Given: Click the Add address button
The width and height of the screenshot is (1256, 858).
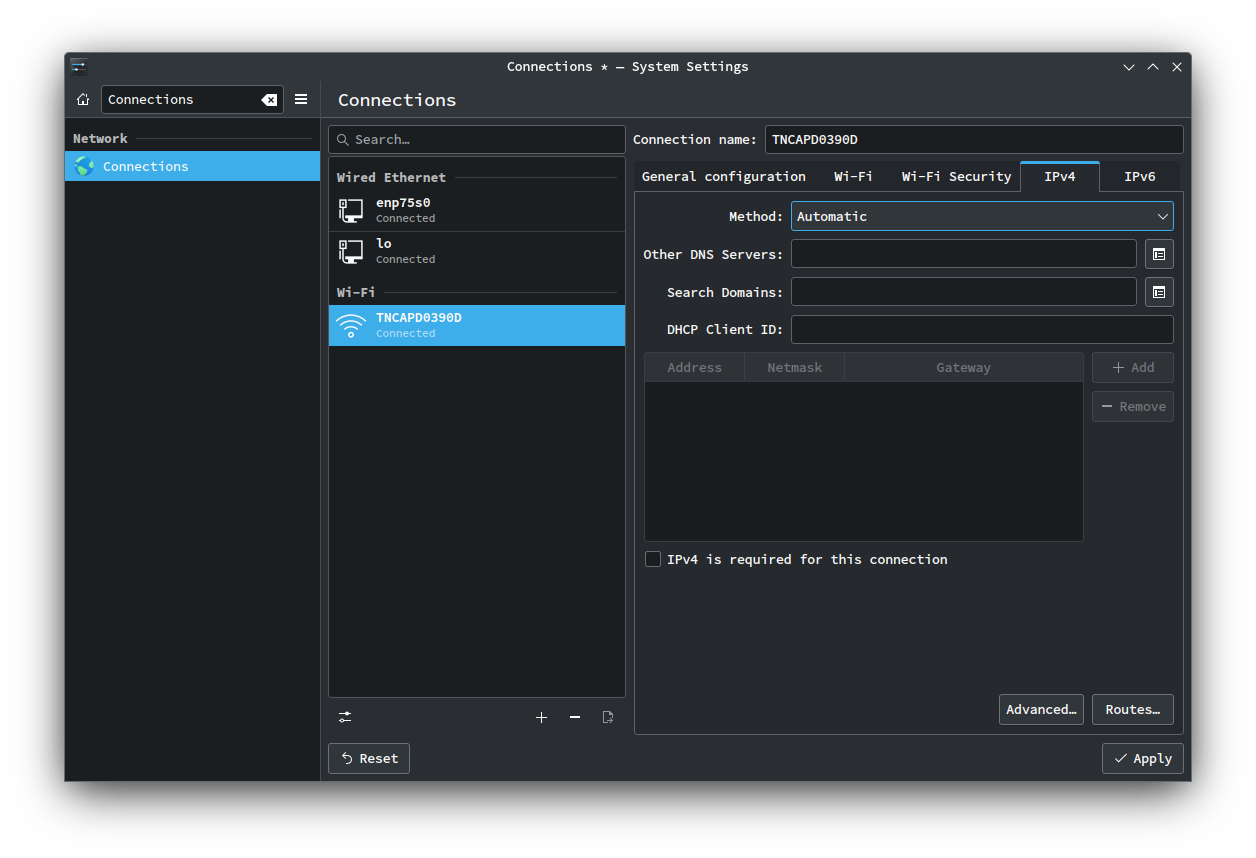Looking at the screenshot, I should pyautogui.click(x=1133, y=367).
